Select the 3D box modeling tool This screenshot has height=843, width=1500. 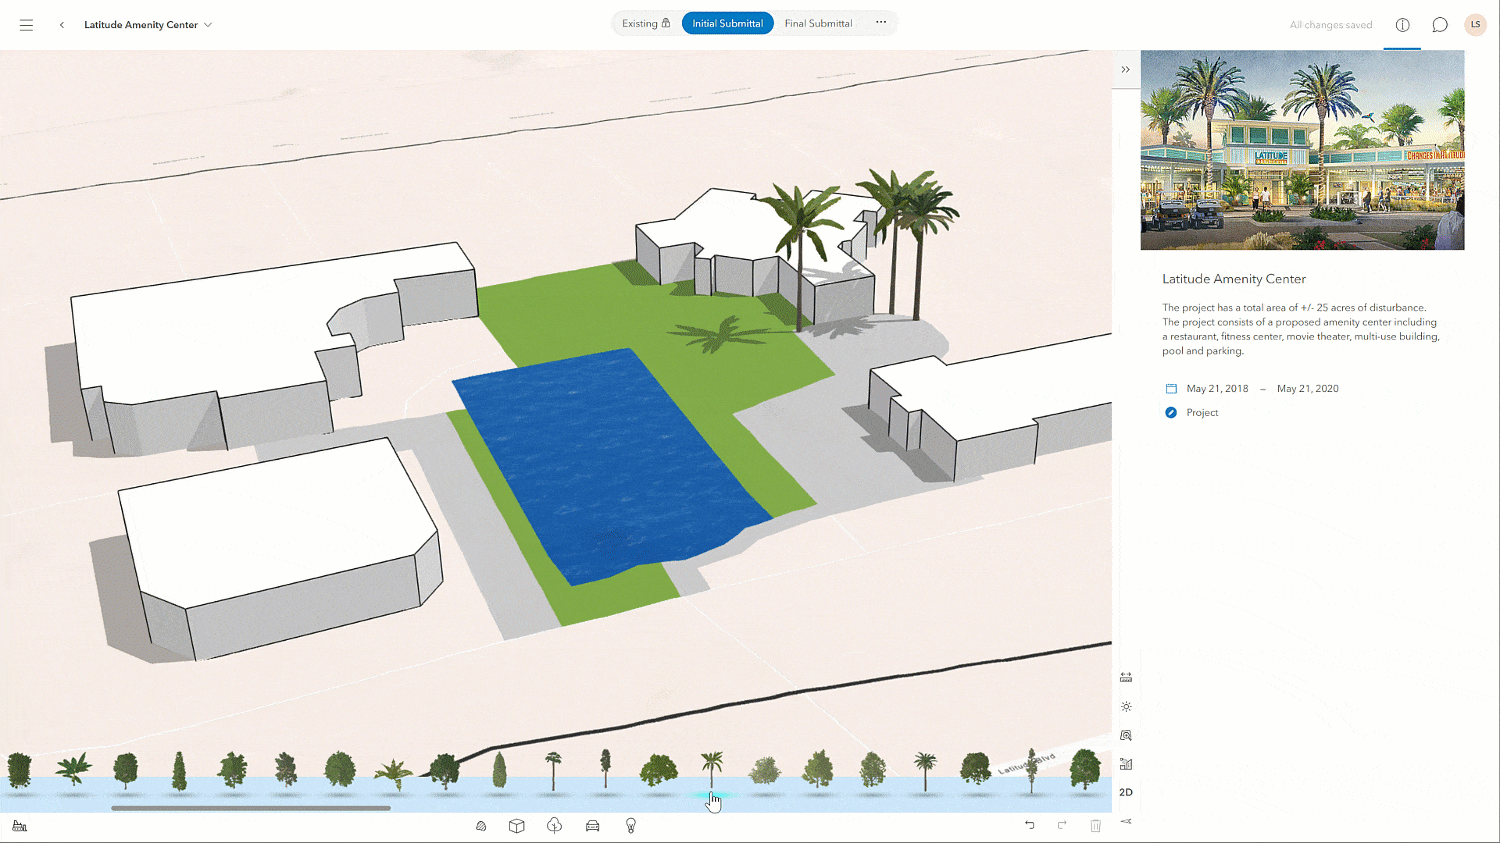point(517,825)
